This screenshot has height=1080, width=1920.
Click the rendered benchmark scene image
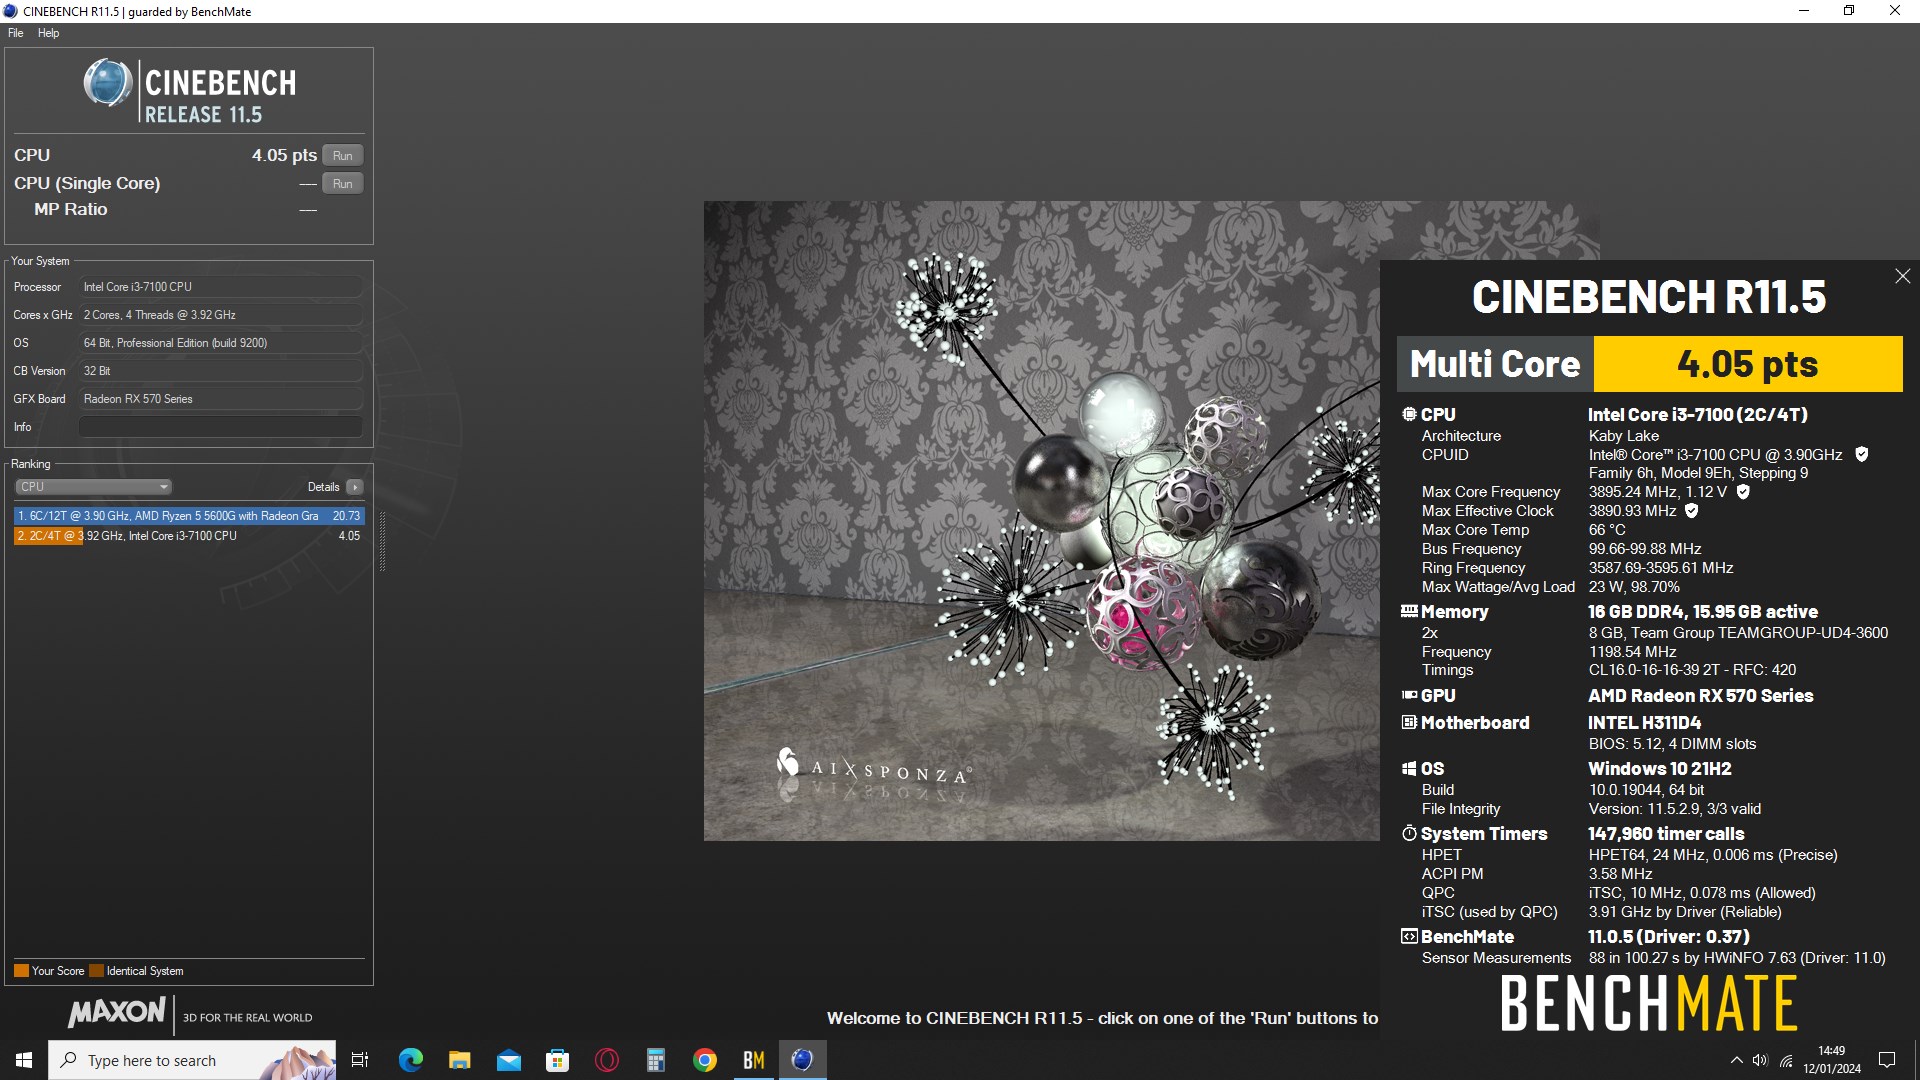pos(1041,521)
